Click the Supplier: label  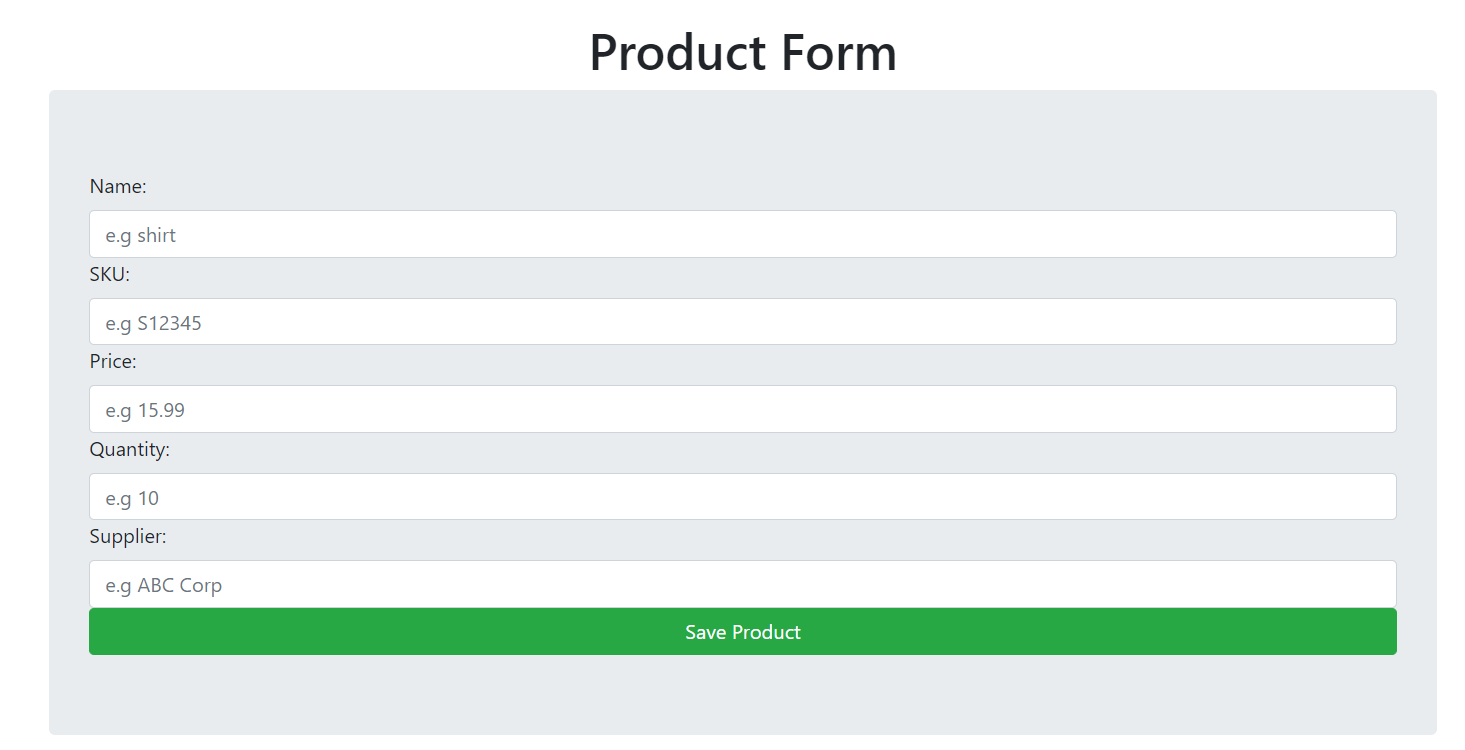click(127, 536)
